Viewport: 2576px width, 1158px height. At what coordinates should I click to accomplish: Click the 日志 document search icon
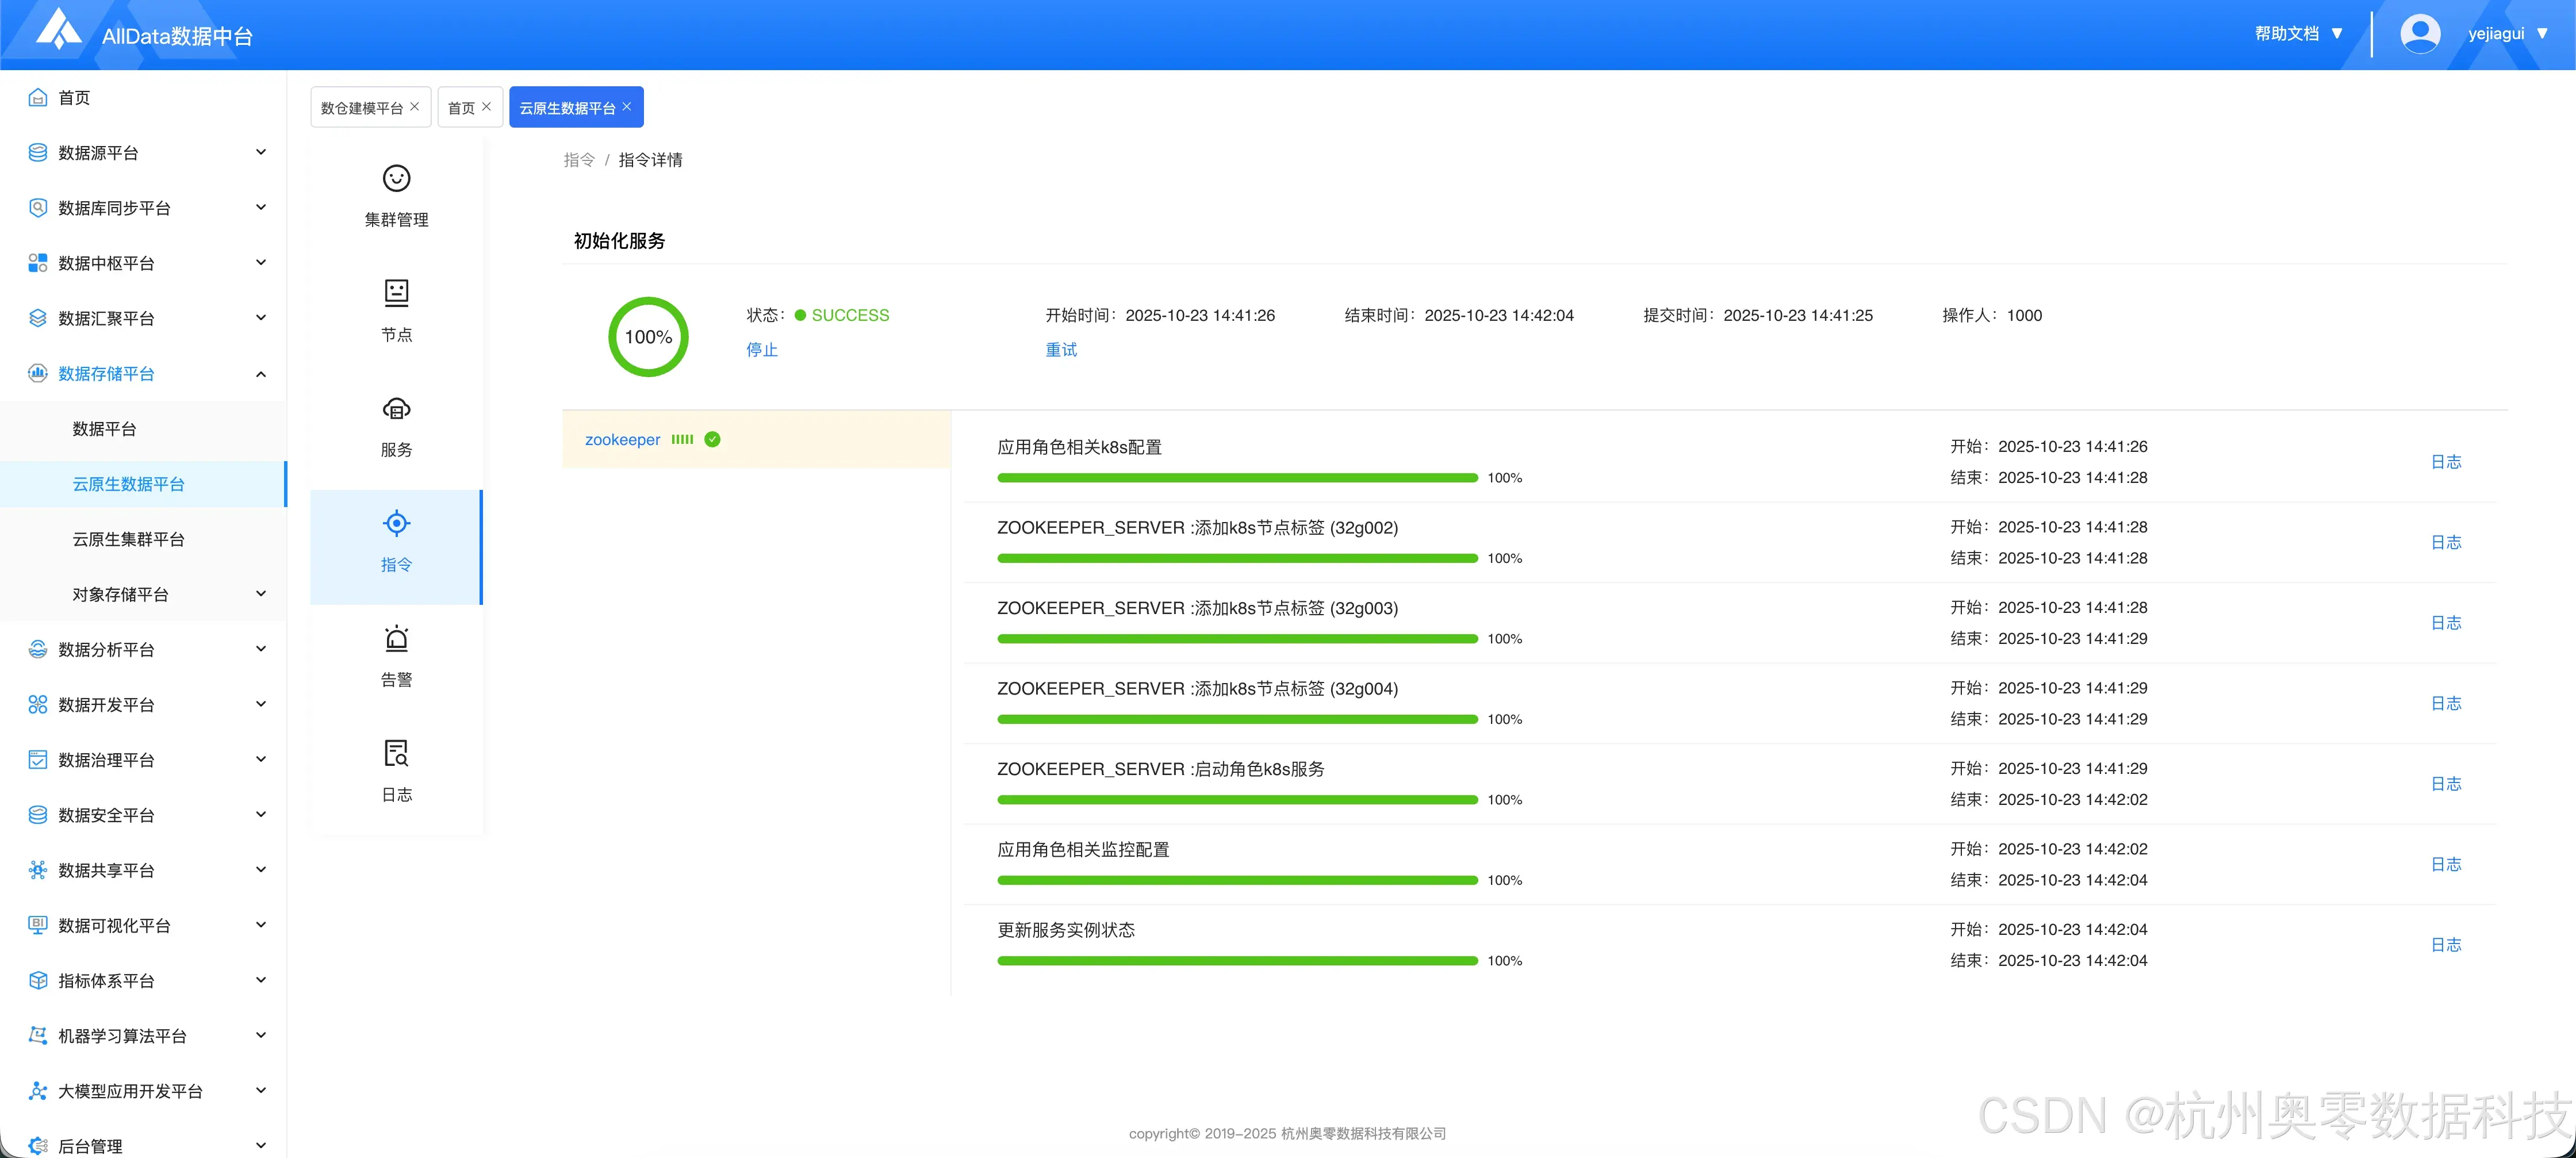tap(396, 753)
